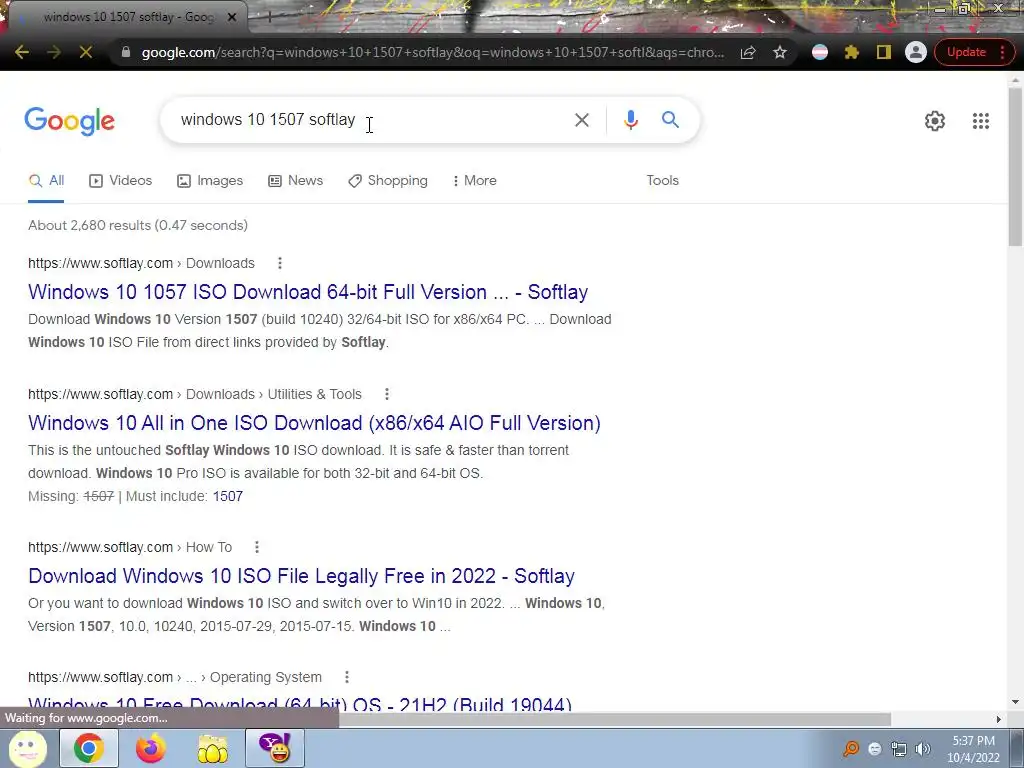The height and width of the screenshot is (768, 1024).
Task: Click the horizontal scrollbar right arrow
Action: pyautogui.click(x=998, y=719)
